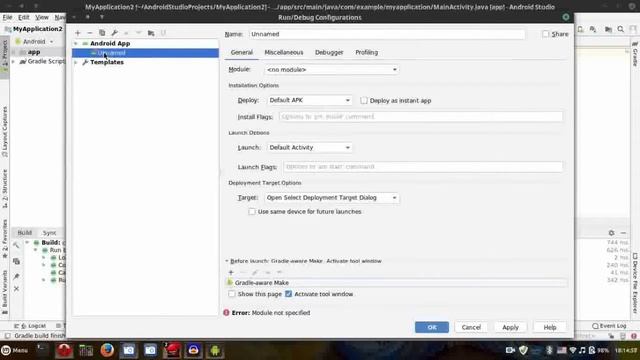
Task: Click the Bluetooth tray icon
Action: click(x=549, y=350)
